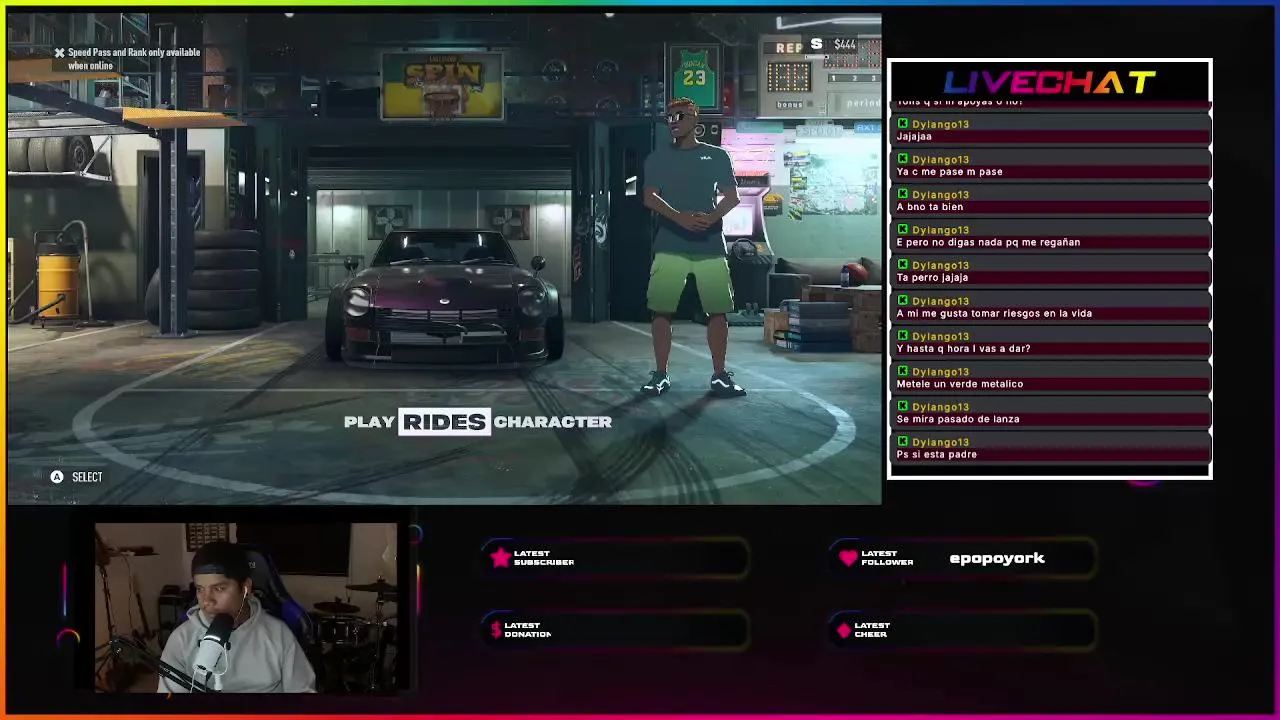Click Xbox icon above Ya c me pase

pyautogui.click(x=903, y=159)
